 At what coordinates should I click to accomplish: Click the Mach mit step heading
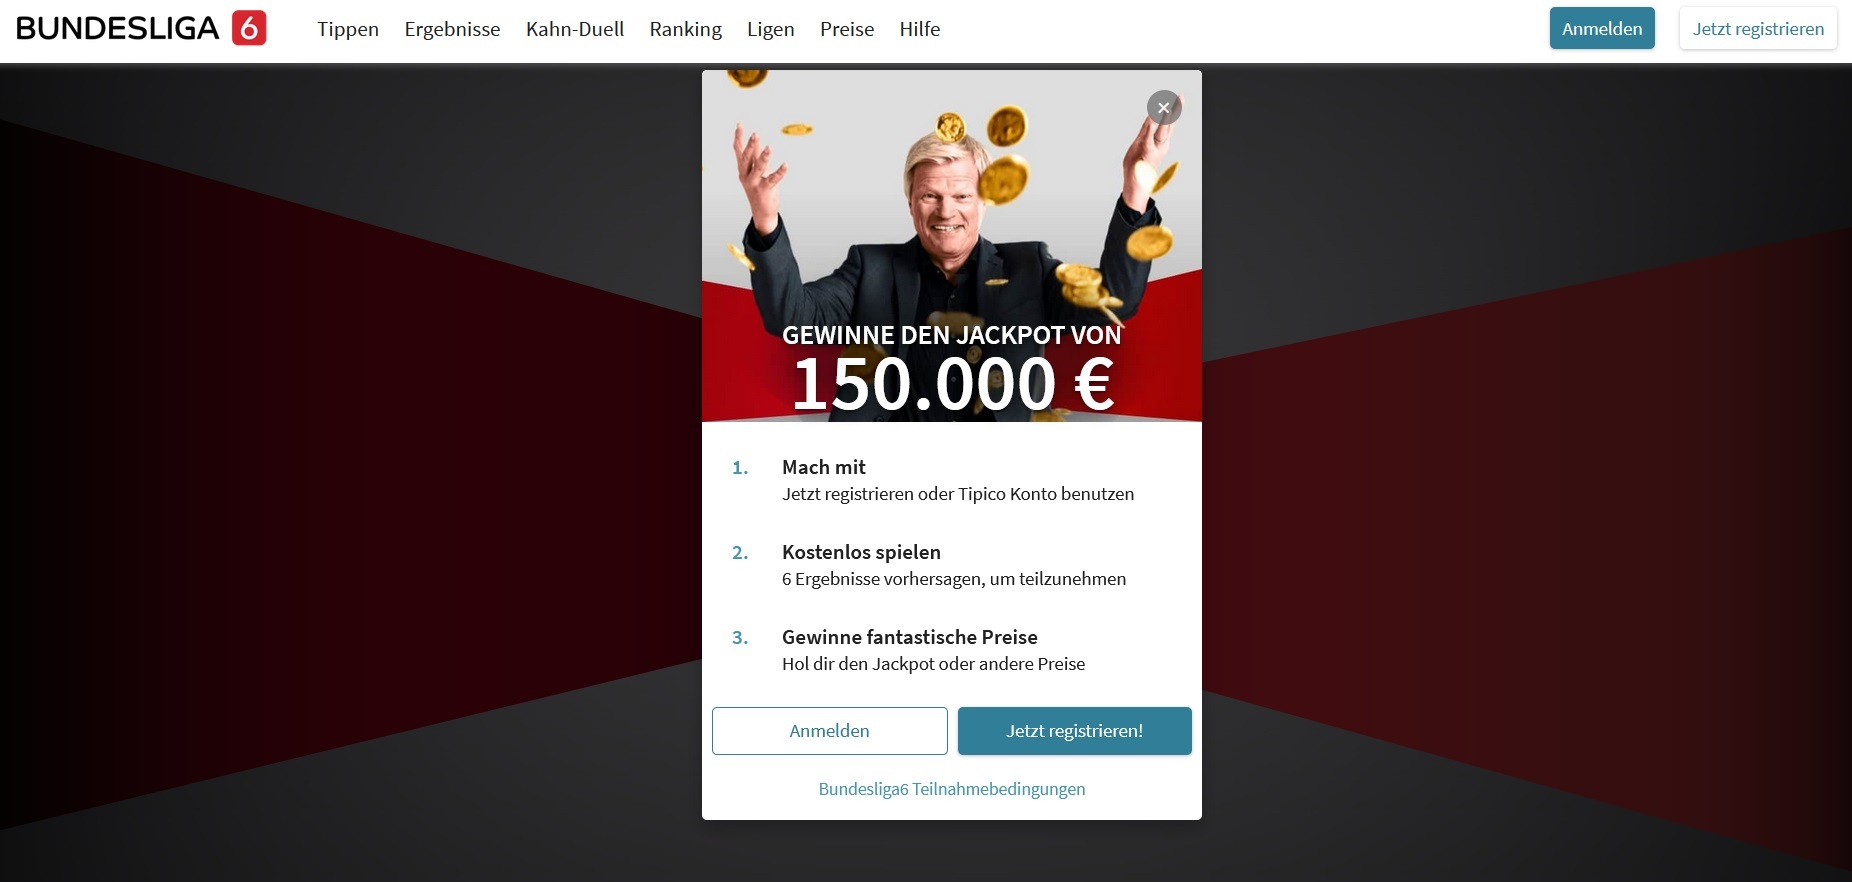coord(824,467)
